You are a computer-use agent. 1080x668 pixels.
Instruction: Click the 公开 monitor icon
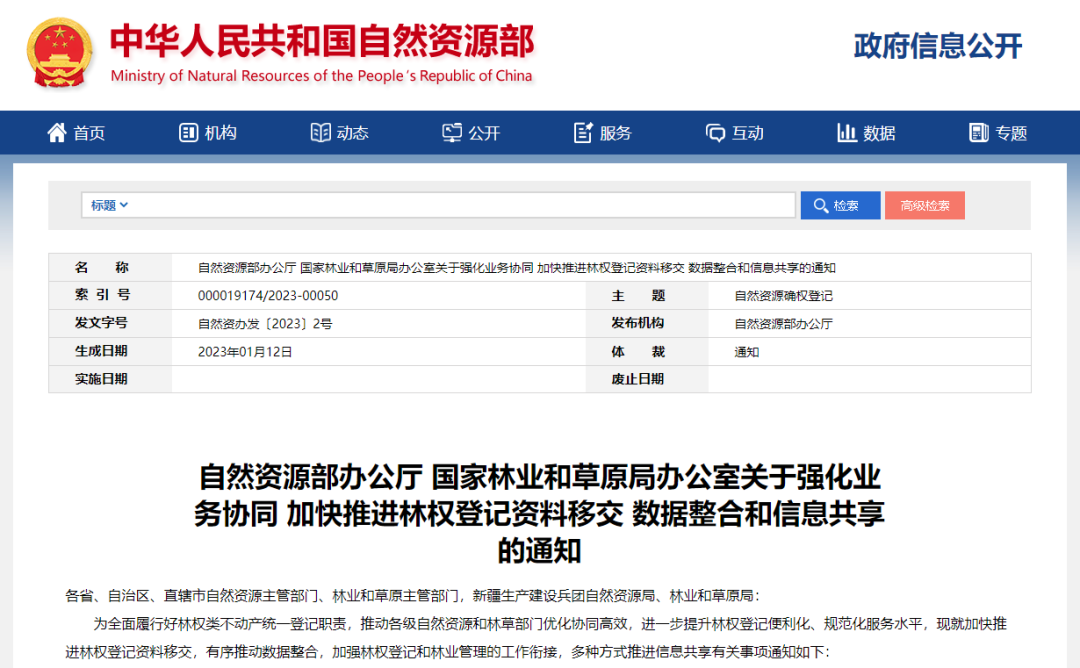(x=452, y=132)
